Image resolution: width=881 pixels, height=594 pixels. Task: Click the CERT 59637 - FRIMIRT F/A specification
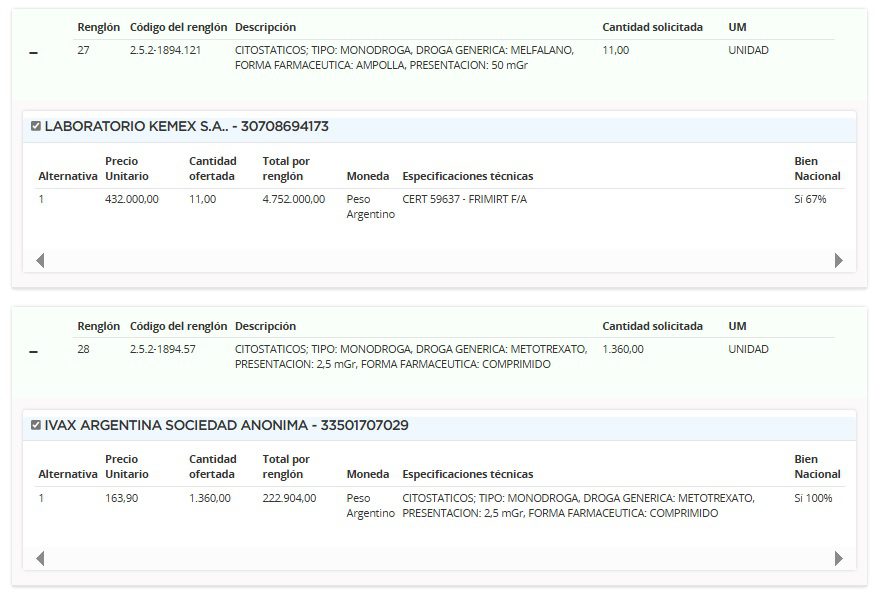(464, 199)
